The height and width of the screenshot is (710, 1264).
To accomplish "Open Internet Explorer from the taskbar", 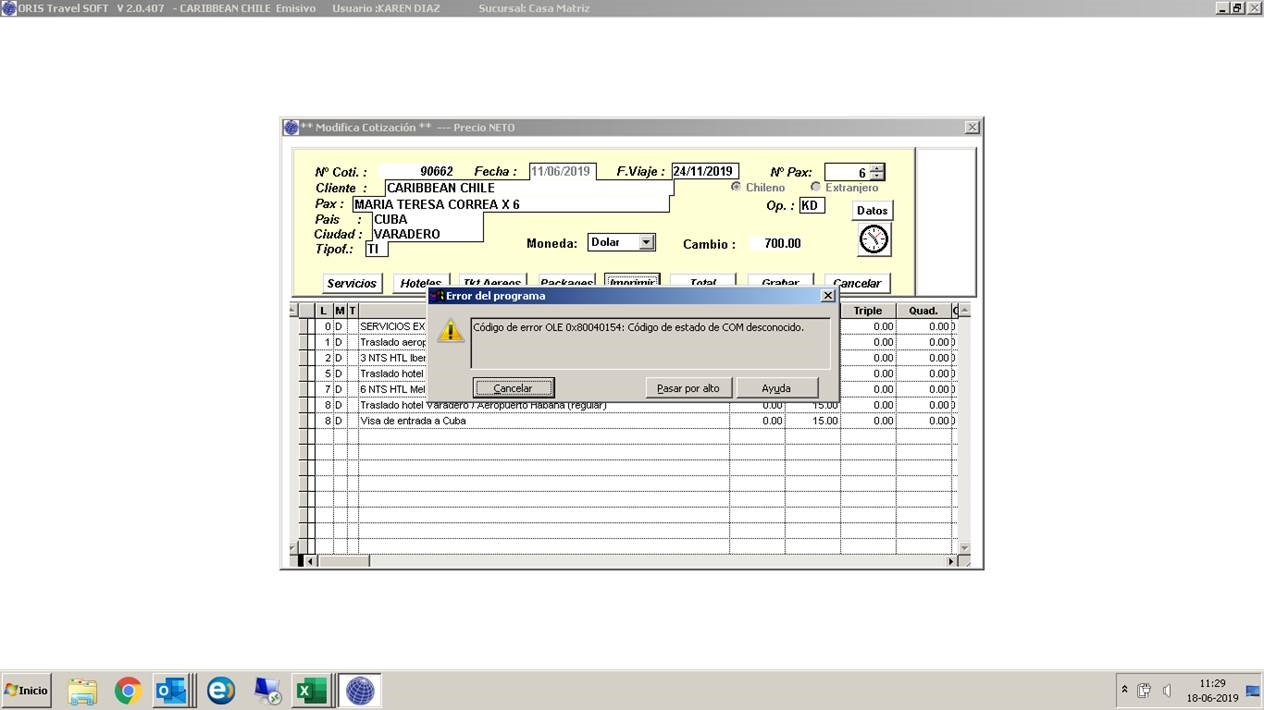I will coord(221,690).
